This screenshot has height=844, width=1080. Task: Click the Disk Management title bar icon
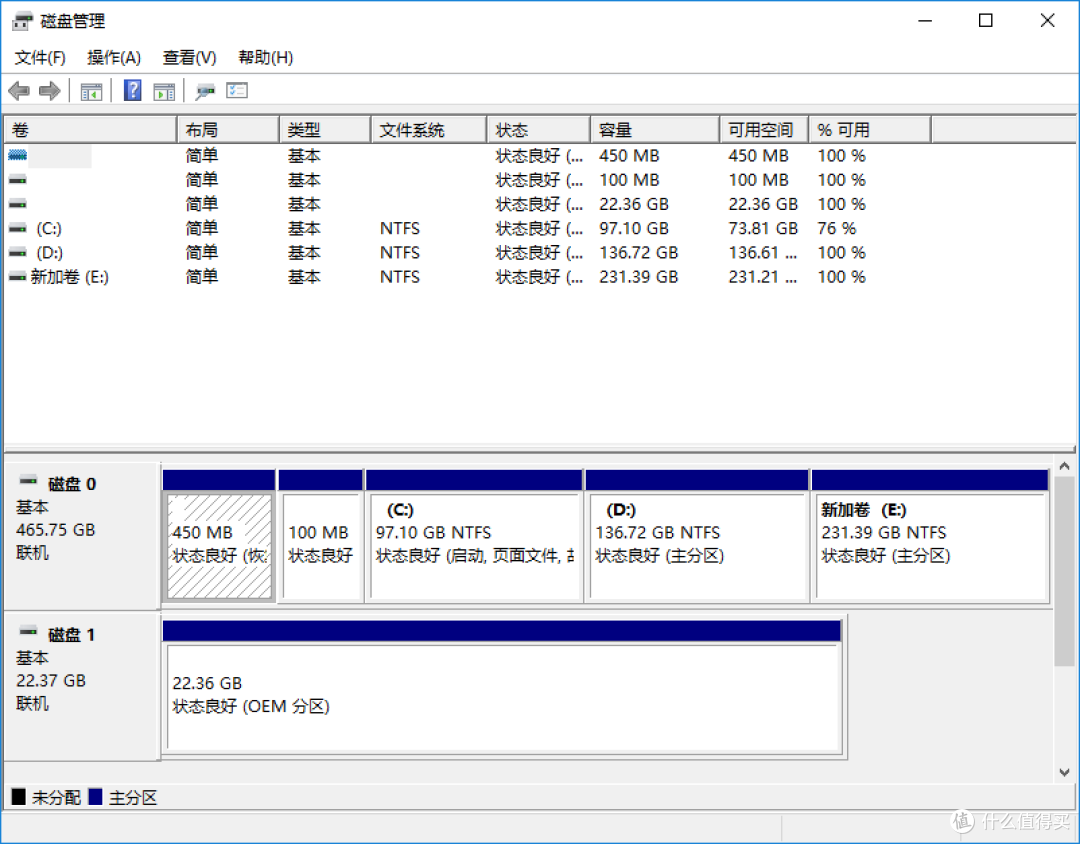click(22, 20)
